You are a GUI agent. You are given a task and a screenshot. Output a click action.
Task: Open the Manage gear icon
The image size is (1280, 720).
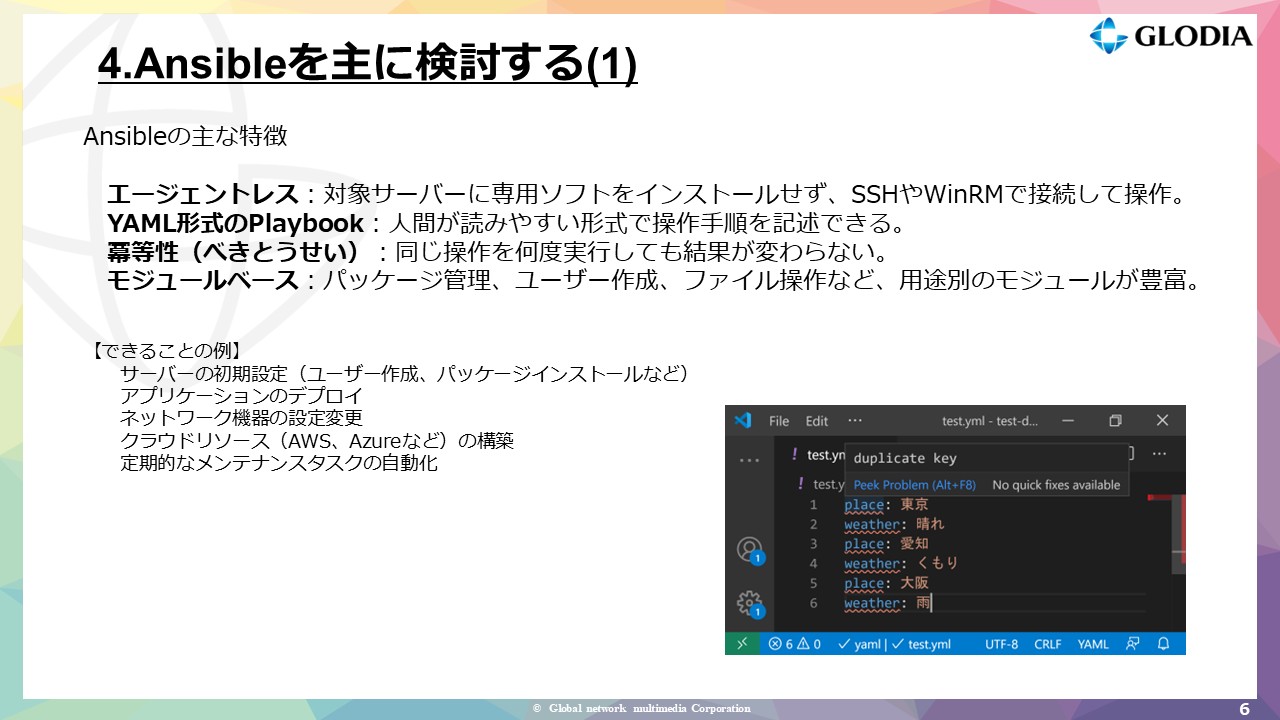(749, 603)
